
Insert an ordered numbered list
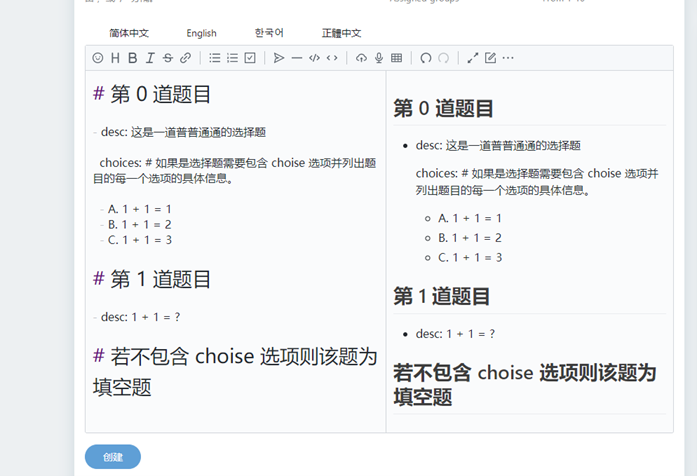click(x=232, y=58)
